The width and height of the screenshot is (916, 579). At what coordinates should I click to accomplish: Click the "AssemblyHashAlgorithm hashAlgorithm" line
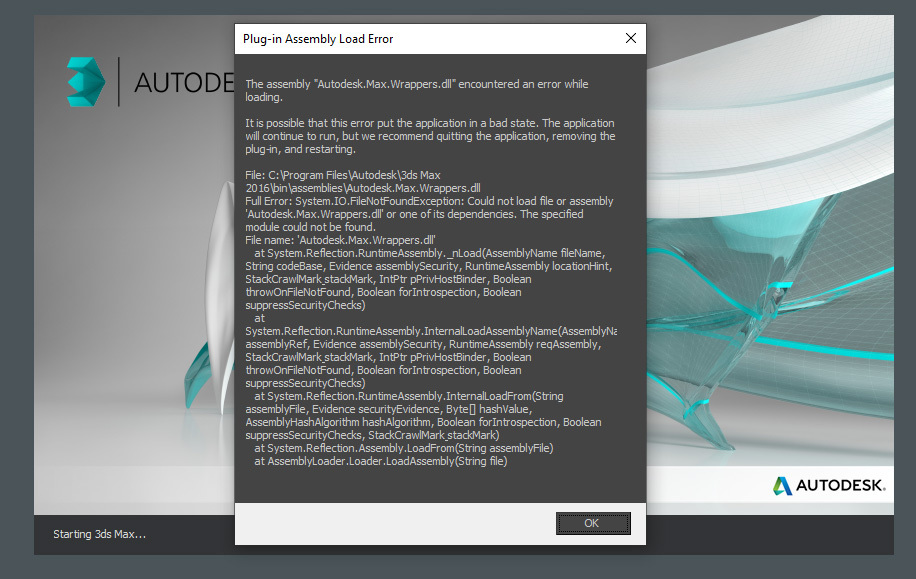(x=424, y=422)
